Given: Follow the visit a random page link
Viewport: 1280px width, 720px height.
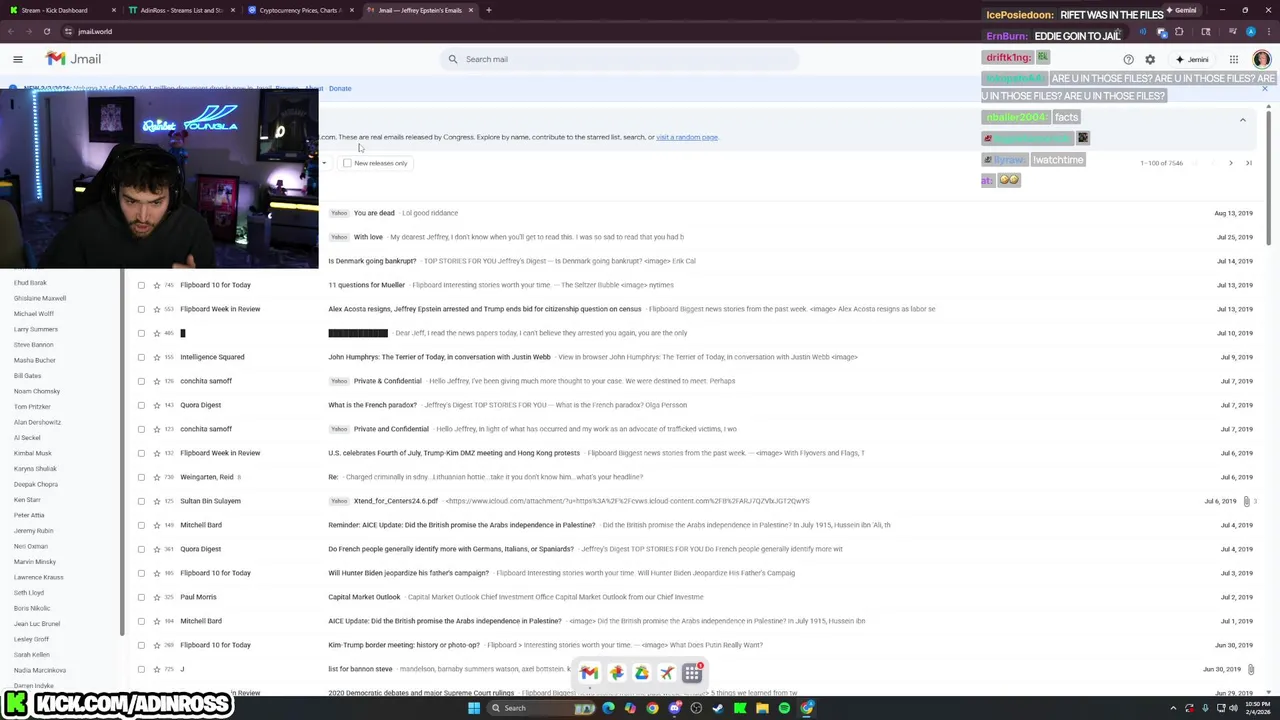Looking at the screenshot, I should (x=687, y=137).
